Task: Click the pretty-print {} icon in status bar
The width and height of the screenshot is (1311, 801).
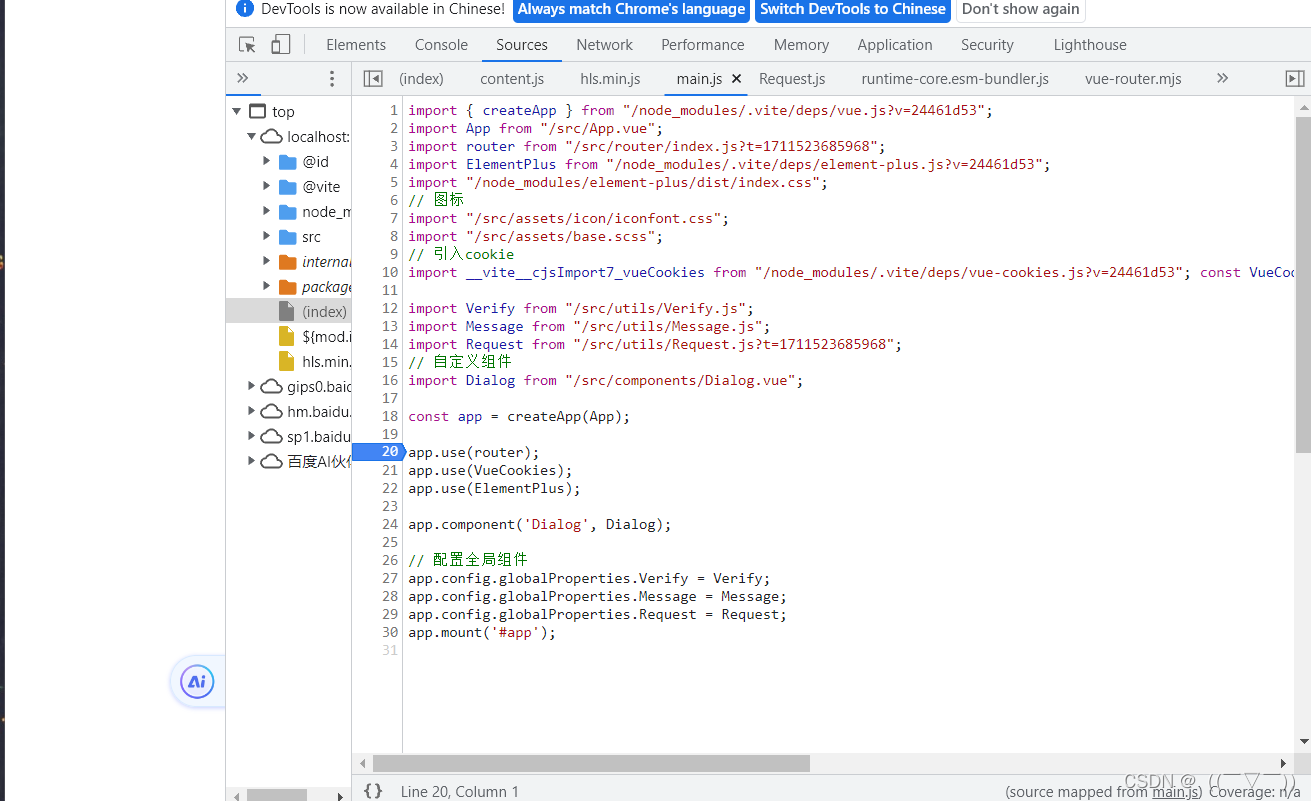Action: coord(374,790)
